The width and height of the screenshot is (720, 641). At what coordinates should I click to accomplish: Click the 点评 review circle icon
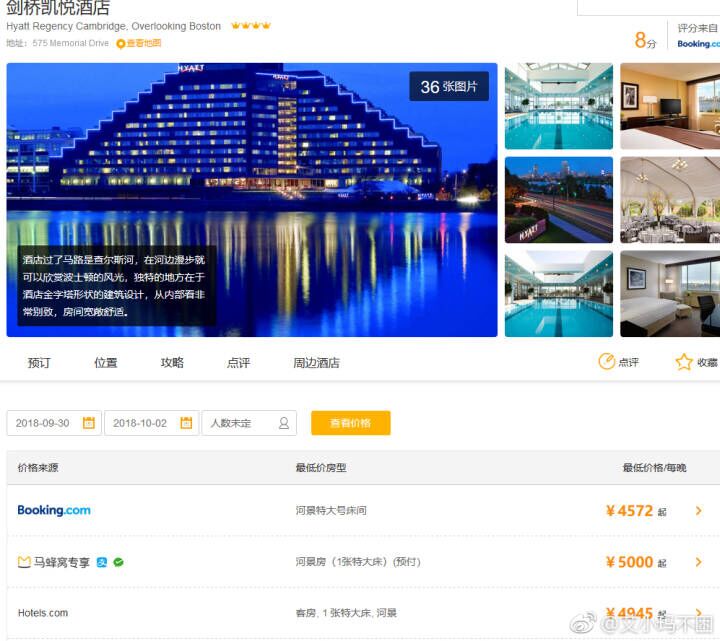click(607, 362)
